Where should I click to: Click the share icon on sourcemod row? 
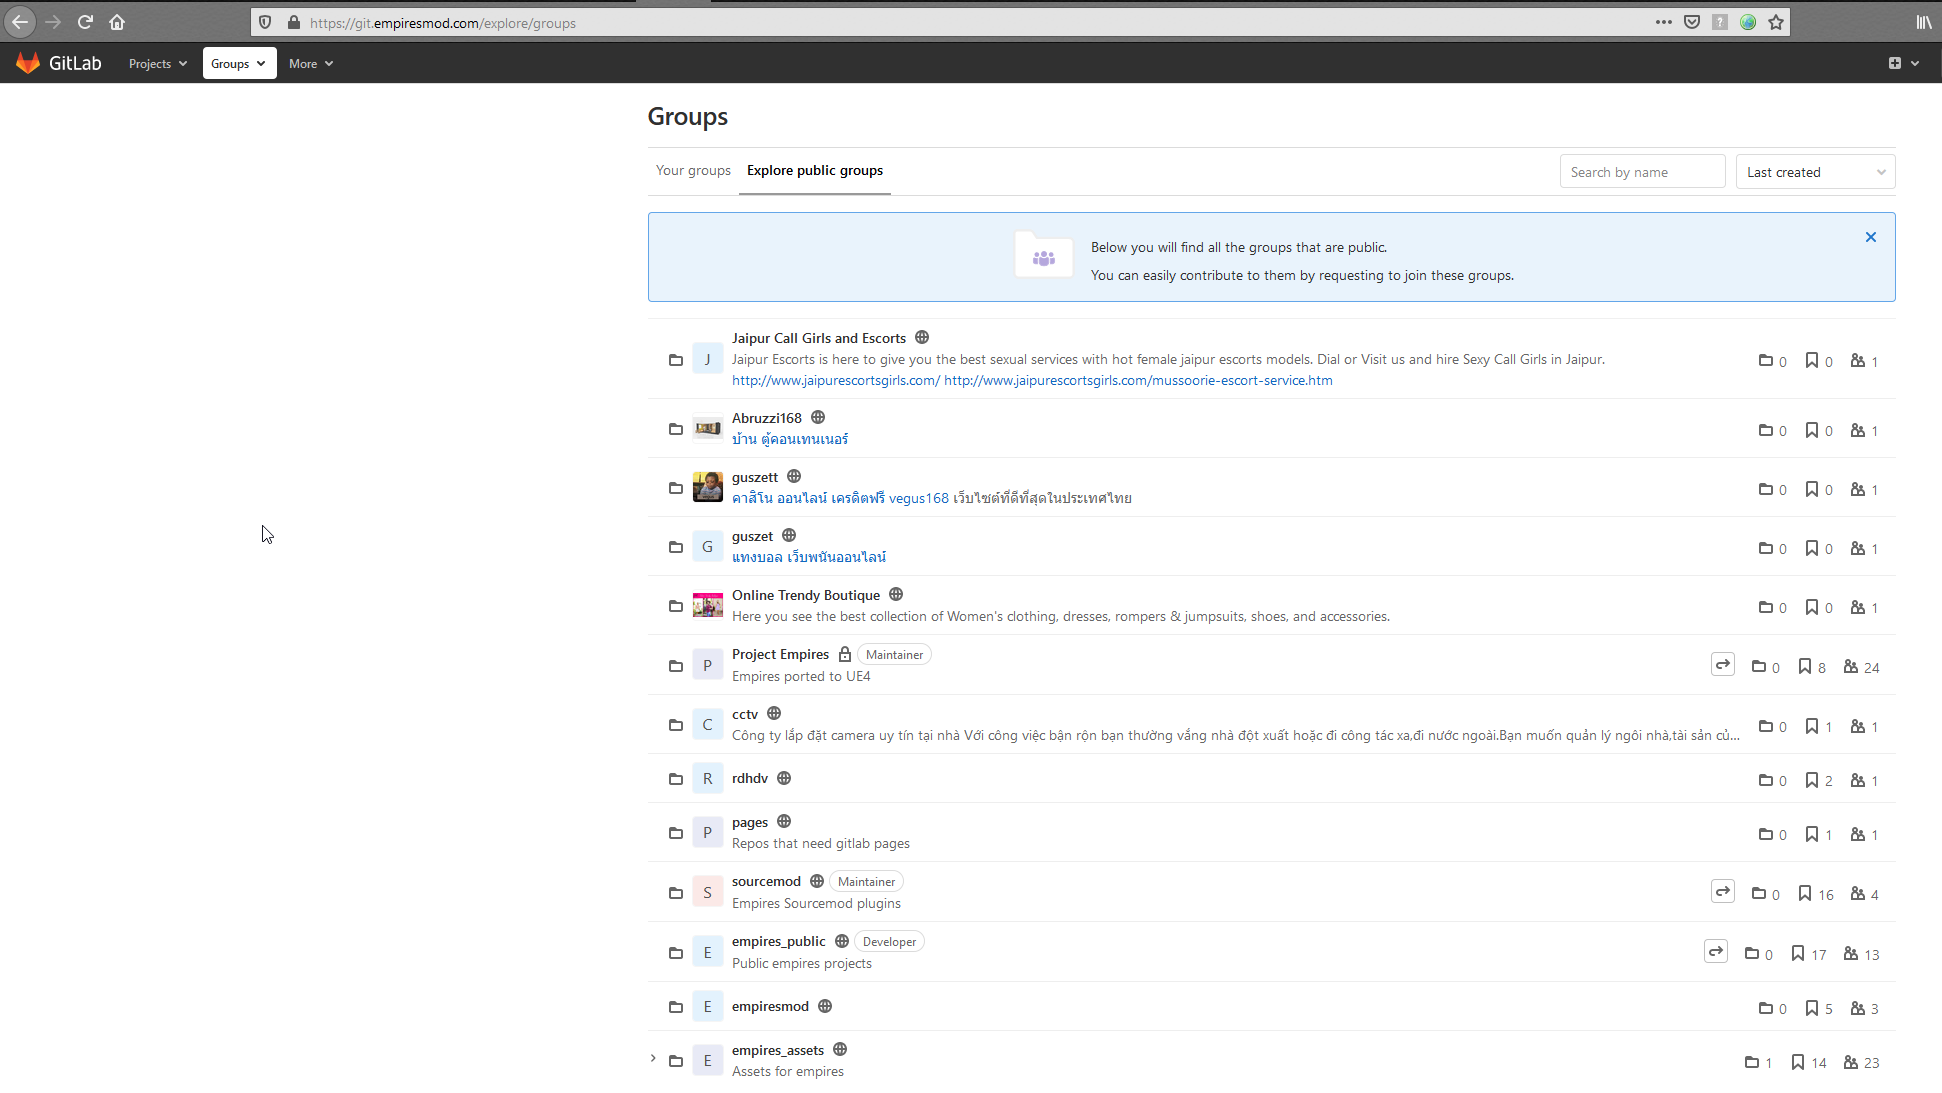click(x=1722, y=892)
